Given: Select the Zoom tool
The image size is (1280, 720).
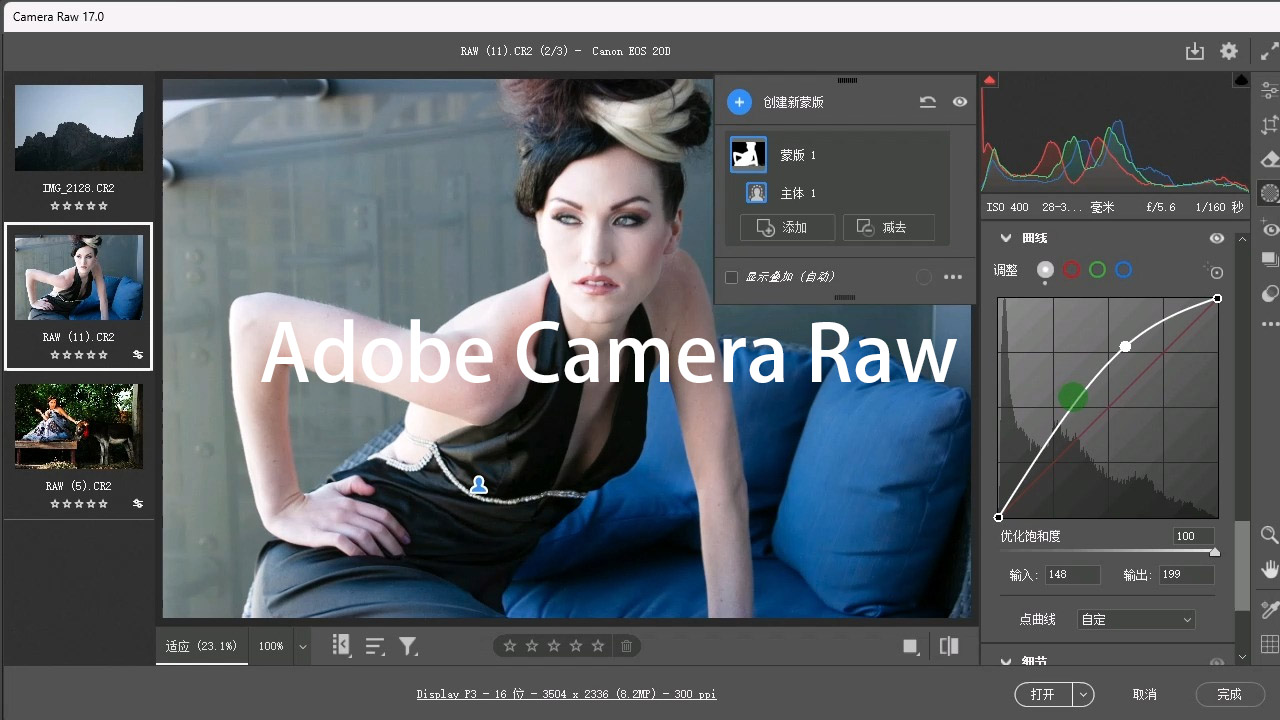Looking at the screenshot, I should point(1268,535).
